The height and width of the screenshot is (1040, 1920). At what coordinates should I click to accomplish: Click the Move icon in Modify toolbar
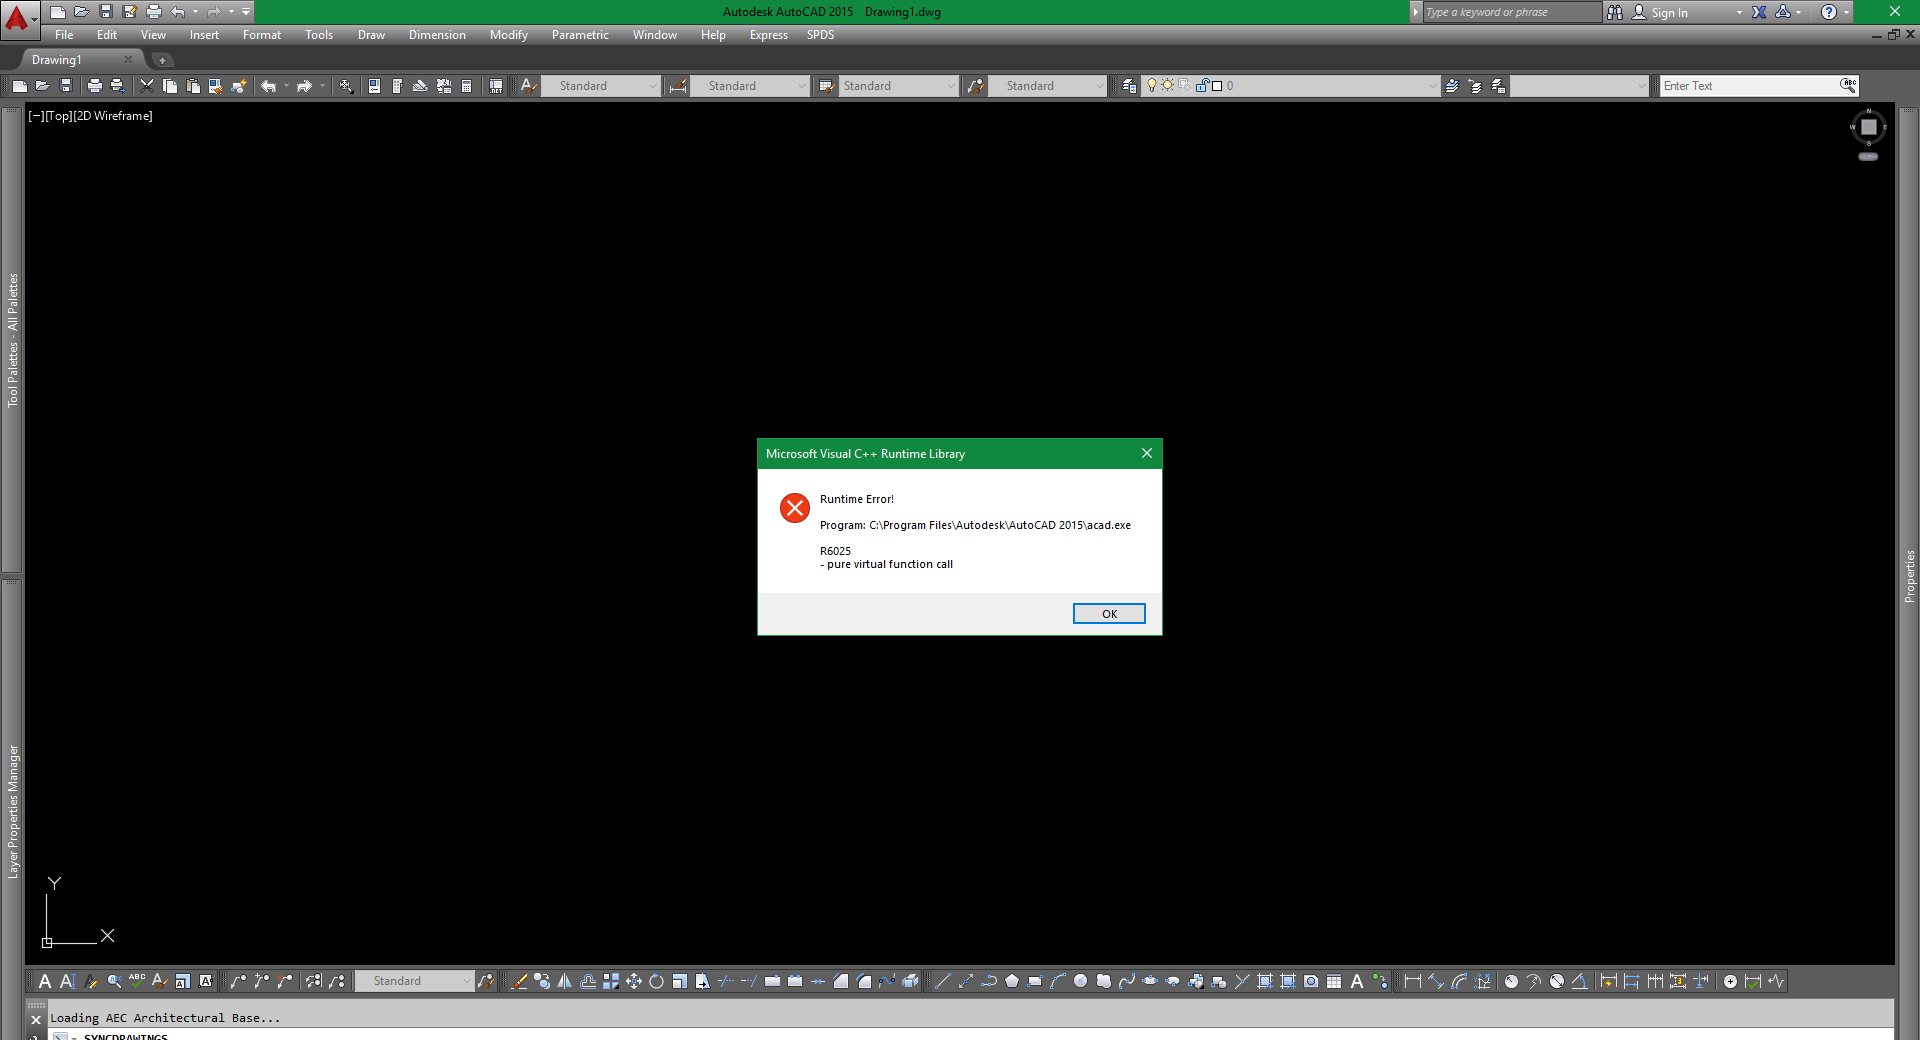coord(634,981)
